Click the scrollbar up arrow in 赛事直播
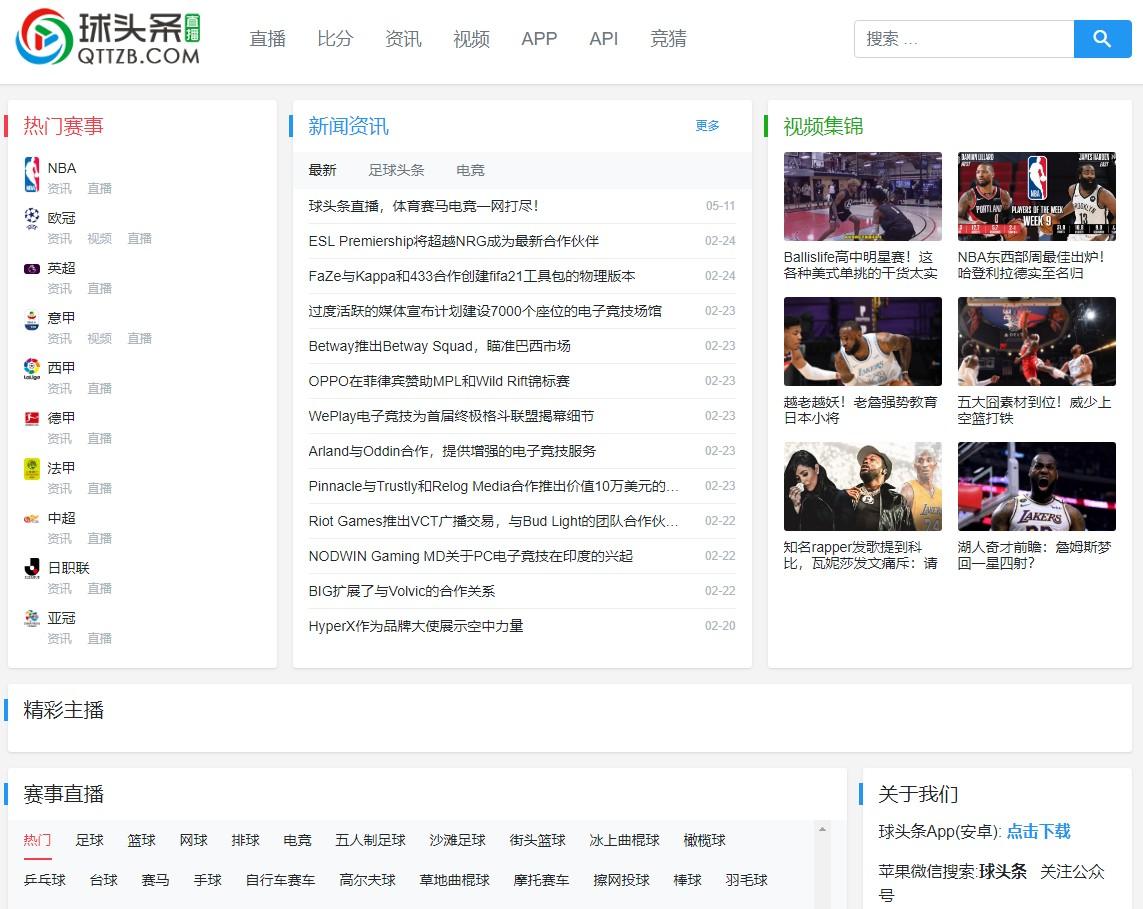The image size is (1143, 909). point(823,829)
